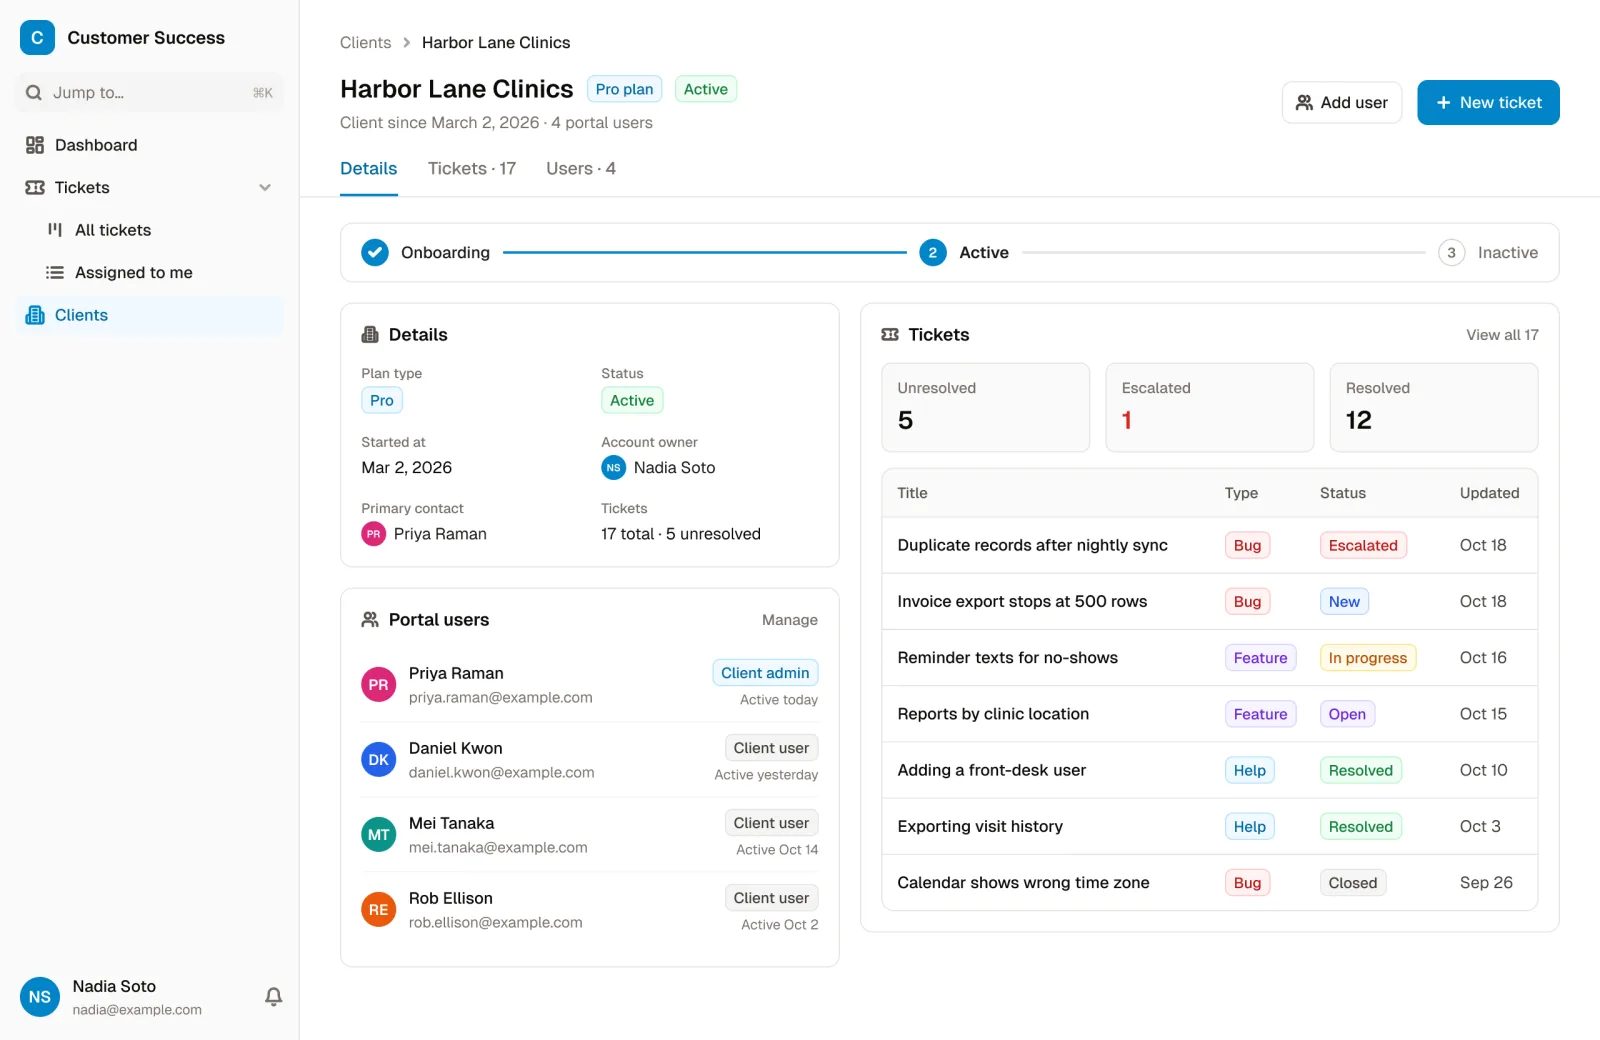This screenshot has width=1600, height=1040.
Task: Click the Portal users people icon
Action: [370, 620]
